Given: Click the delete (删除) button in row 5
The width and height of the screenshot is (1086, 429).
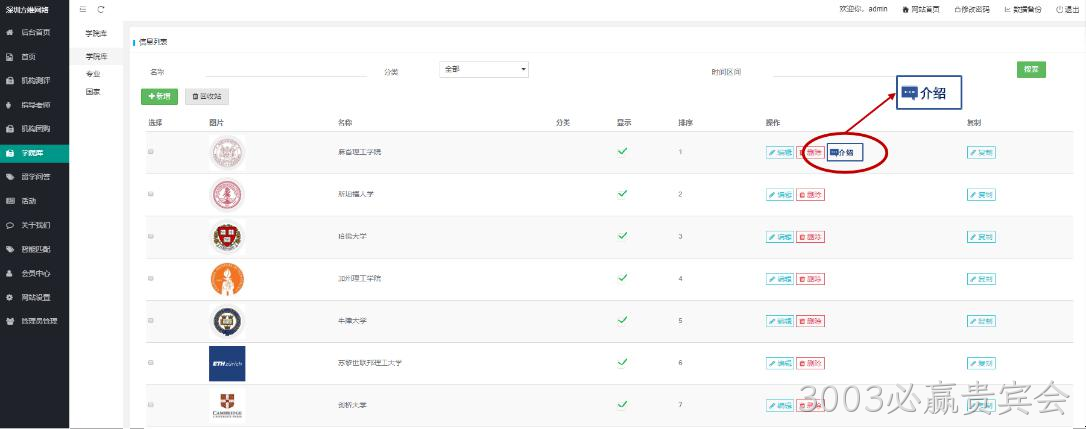Looking at the screenshot, I should pyautogui.click(x=810, y=322).
